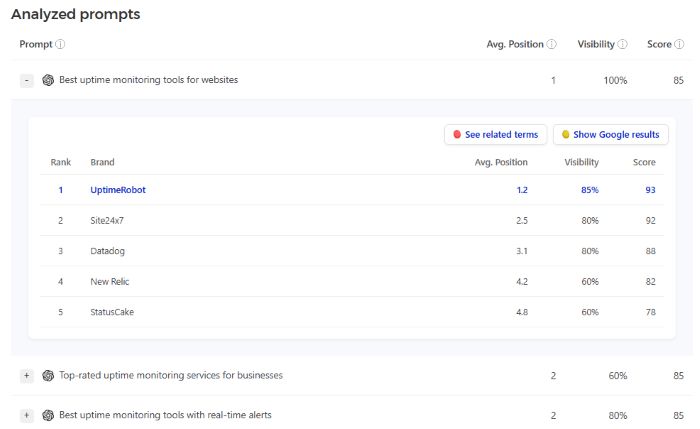Click info icon beside top Score header
This screenshot has width=700, height=429.
679,44
